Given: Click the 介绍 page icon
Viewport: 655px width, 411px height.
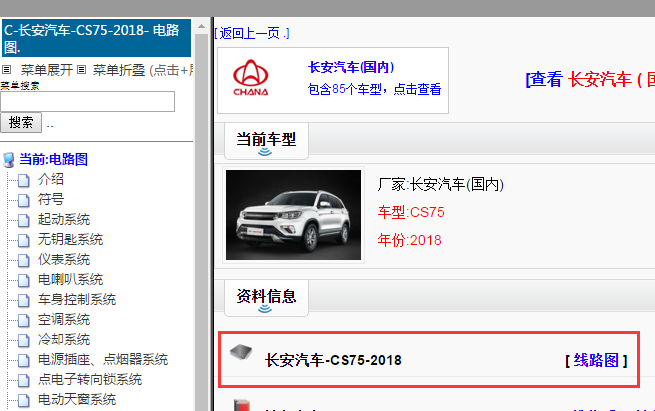Looking at the screenshot, I should pyautogui.click(x=24, y=180).
